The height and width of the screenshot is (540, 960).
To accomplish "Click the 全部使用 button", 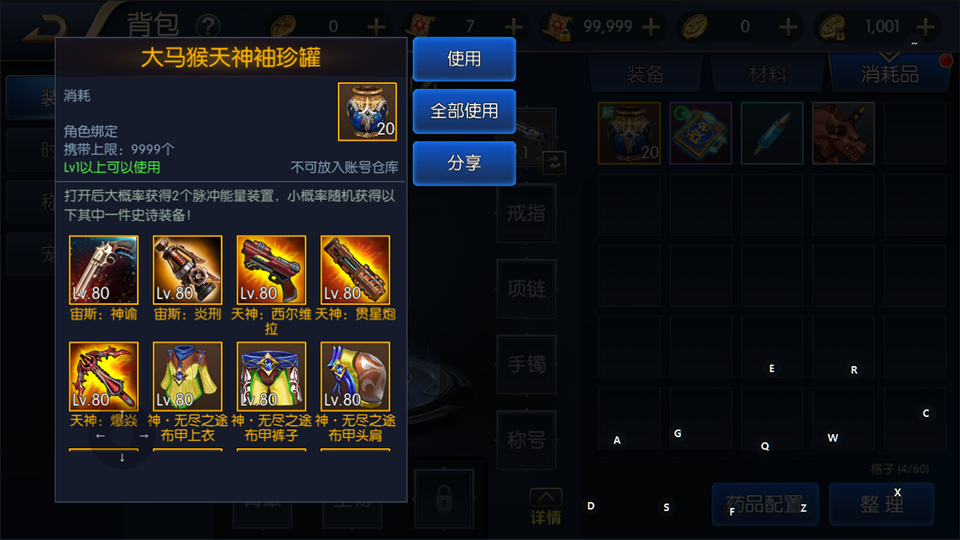I will 464,111.
